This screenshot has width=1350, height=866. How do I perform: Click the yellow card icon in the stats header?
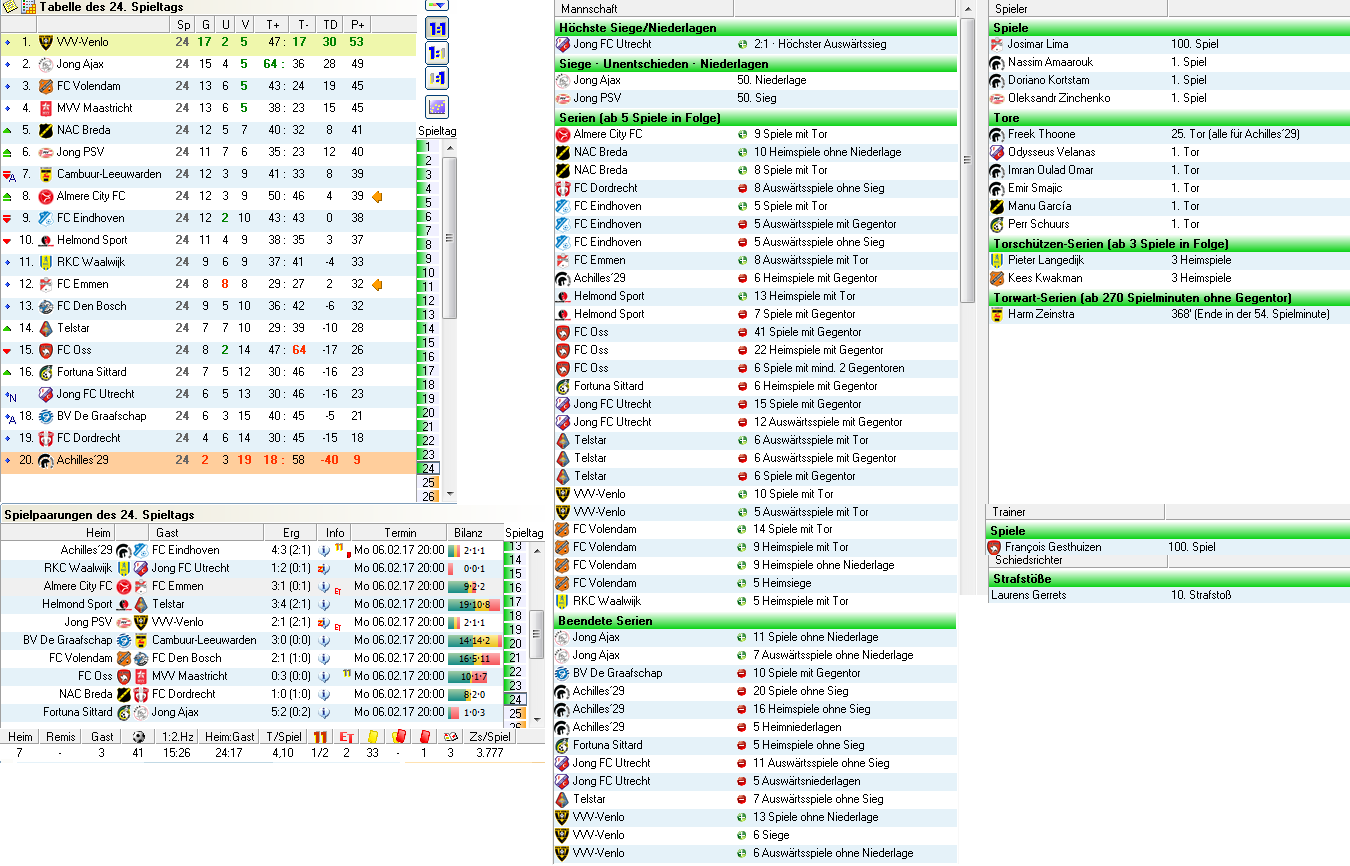(372, 737)
